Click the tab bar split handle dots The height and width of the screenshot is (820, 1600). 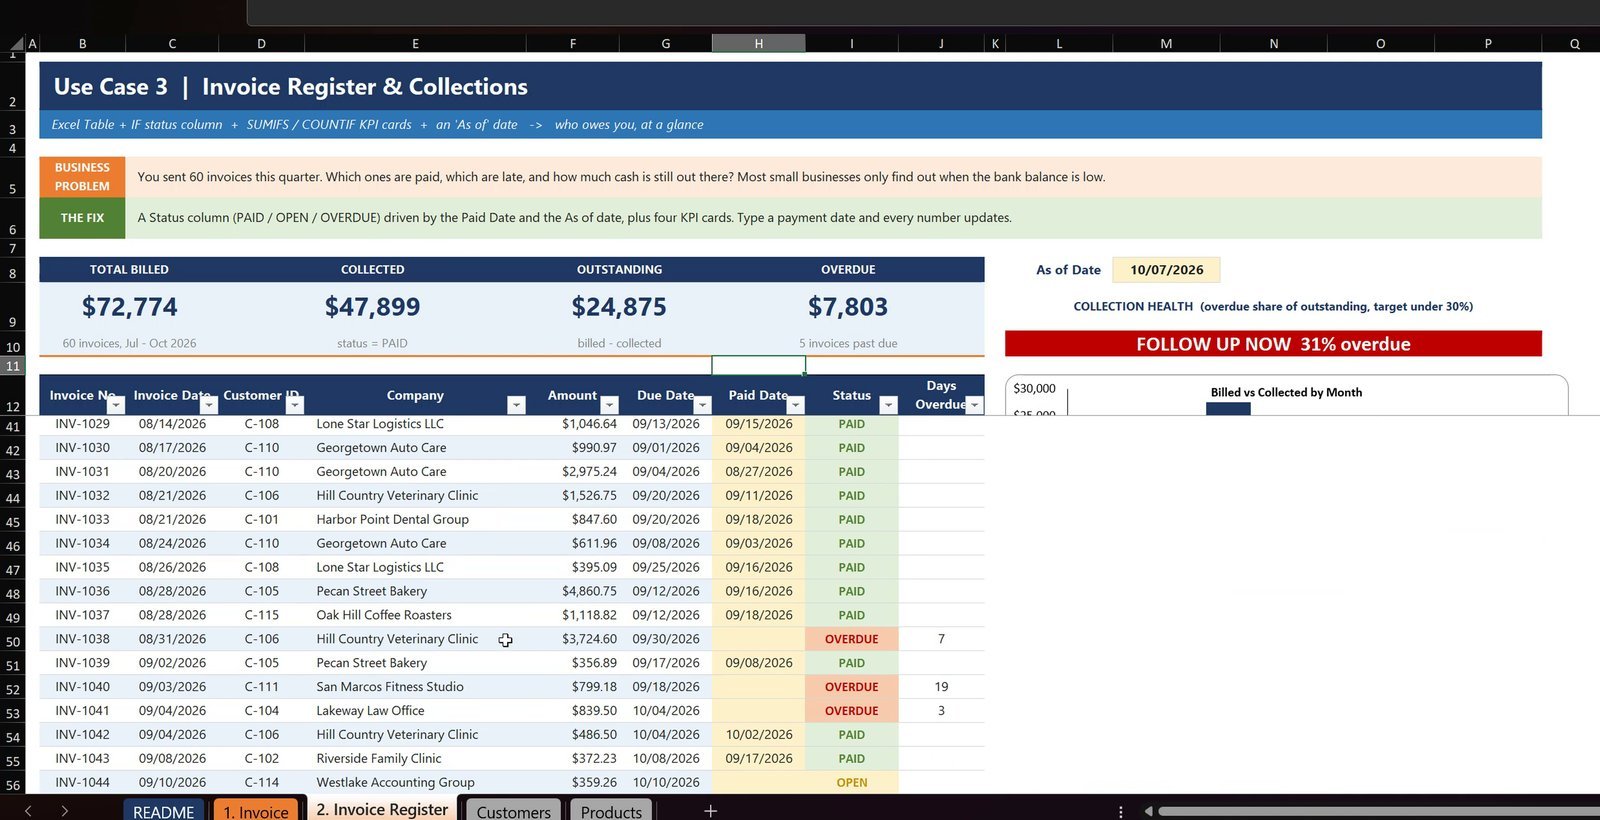1120,811
